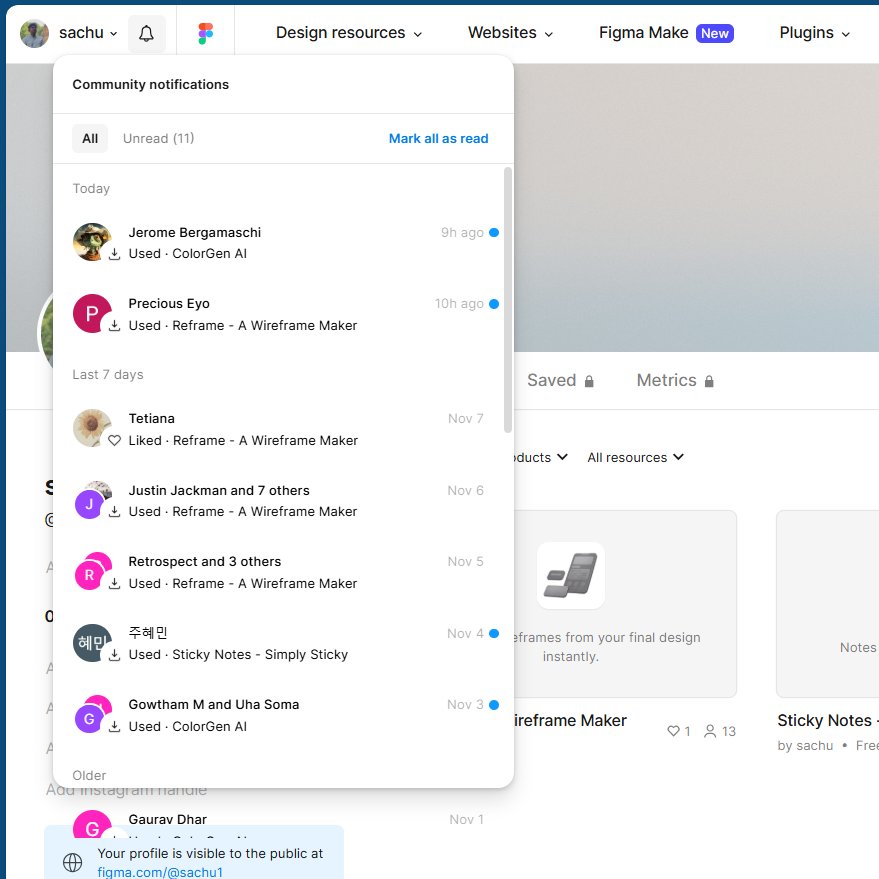Click the 9h ago timestamp

(x=462, y=233)
